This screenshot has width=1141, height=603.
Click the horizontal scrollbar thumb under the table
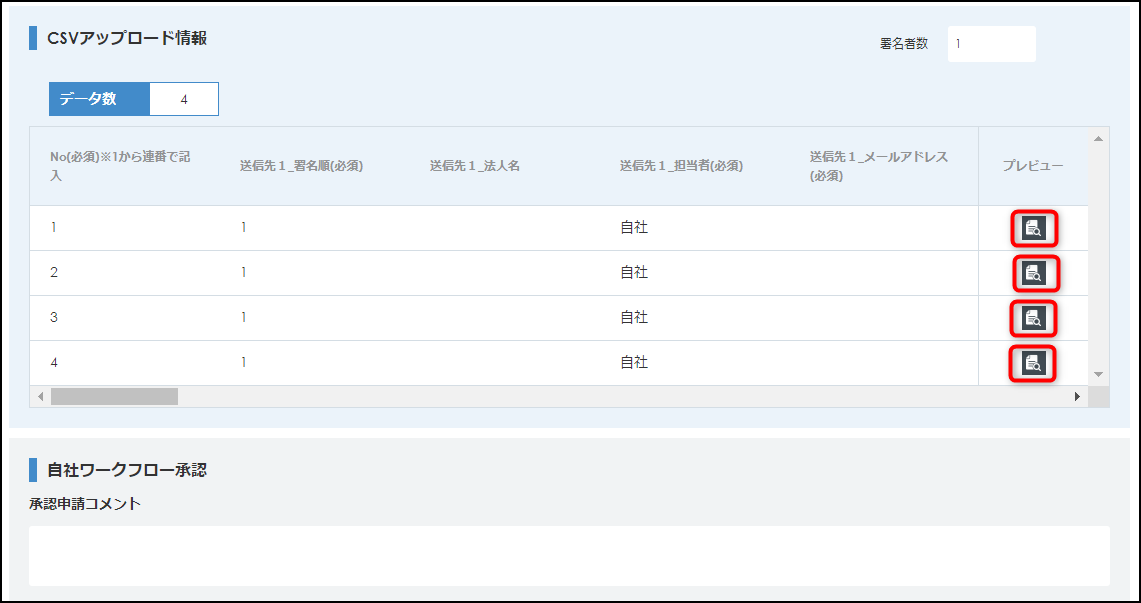point(114,397)
